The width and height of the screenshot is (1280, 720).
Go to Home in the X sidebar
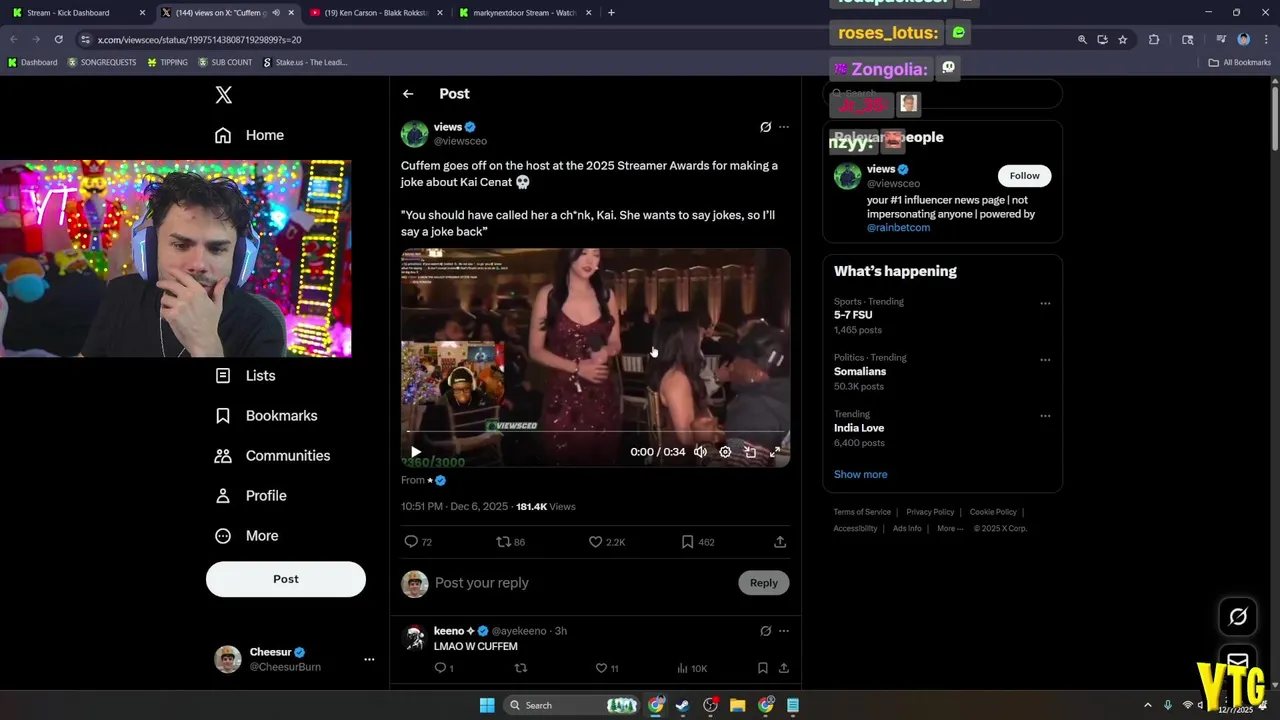(x=250, y=135)
